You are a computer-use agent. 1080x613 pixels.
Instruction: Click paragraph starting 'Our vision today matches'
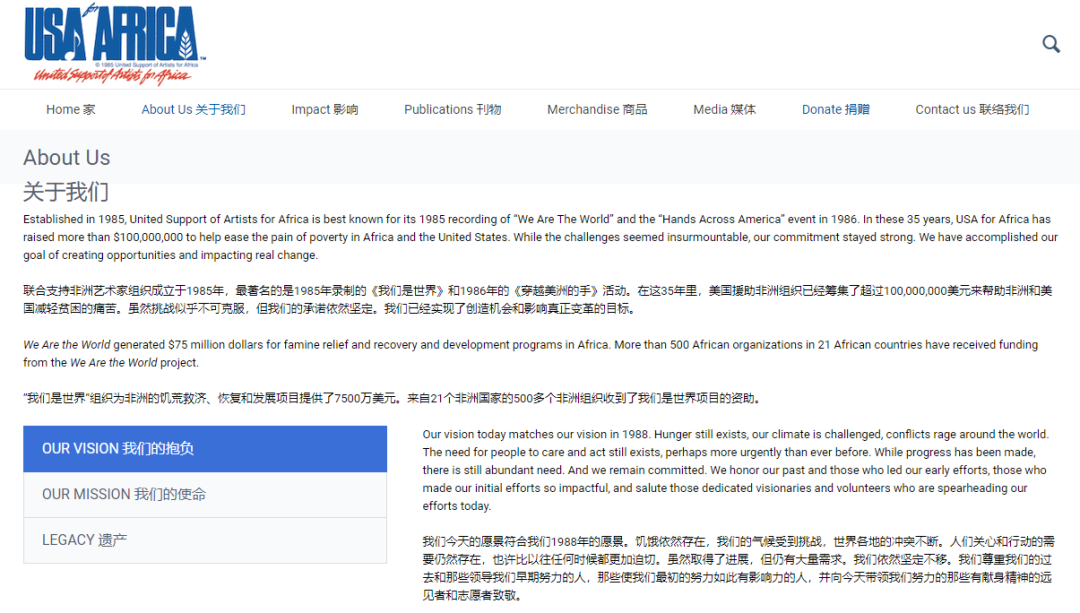(736, 470)
